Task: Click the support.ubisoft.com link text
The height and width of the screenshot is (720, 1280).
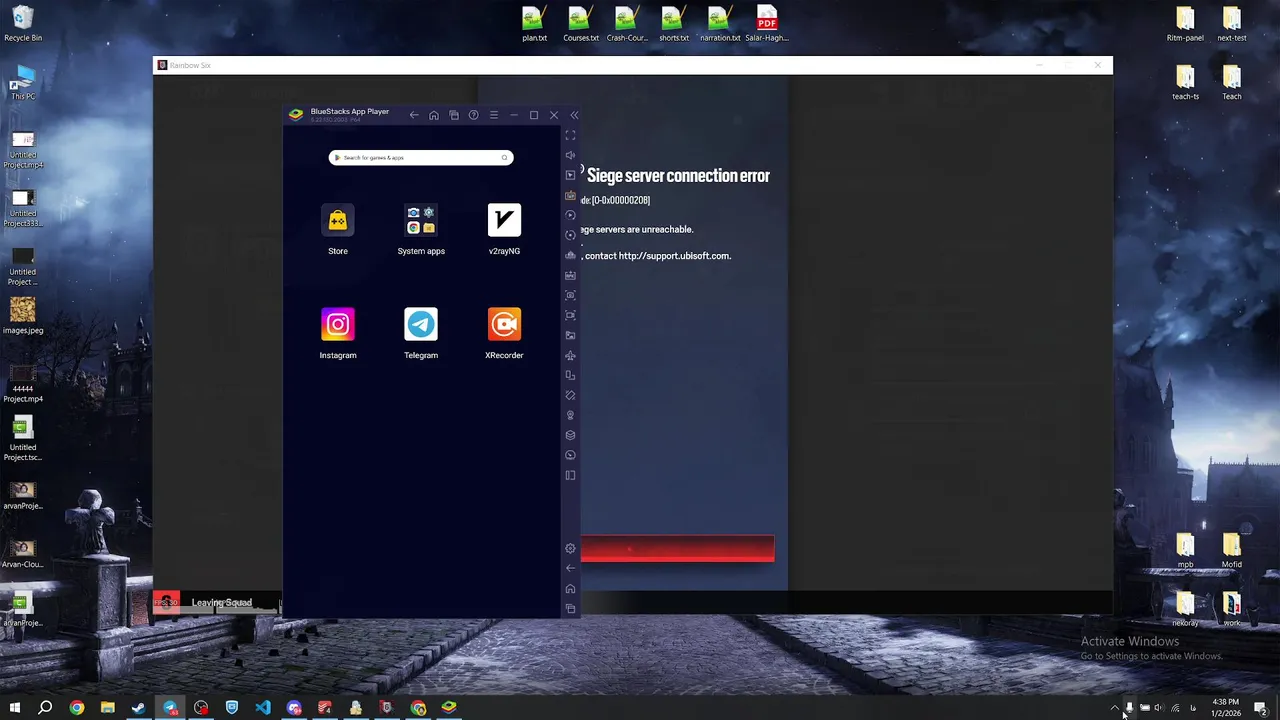Action: (675, 256)
